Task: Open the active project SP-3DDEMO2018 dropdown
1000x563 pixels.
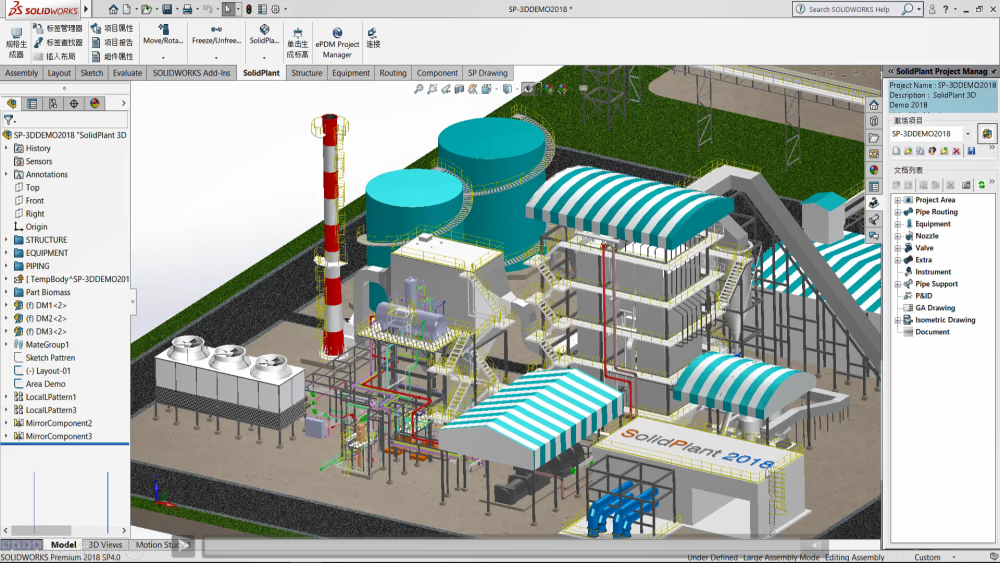Action: click(967, 134)
